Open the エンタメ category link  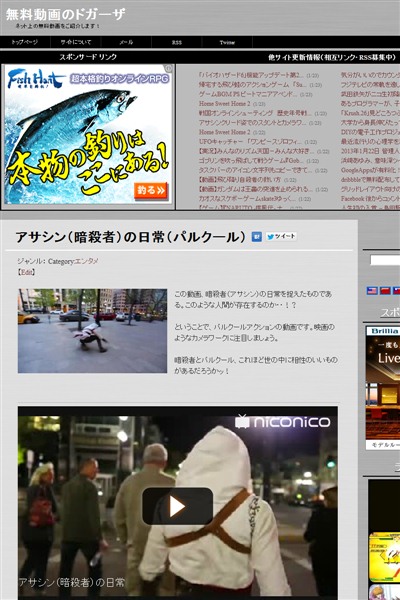[x=87, y=261]
